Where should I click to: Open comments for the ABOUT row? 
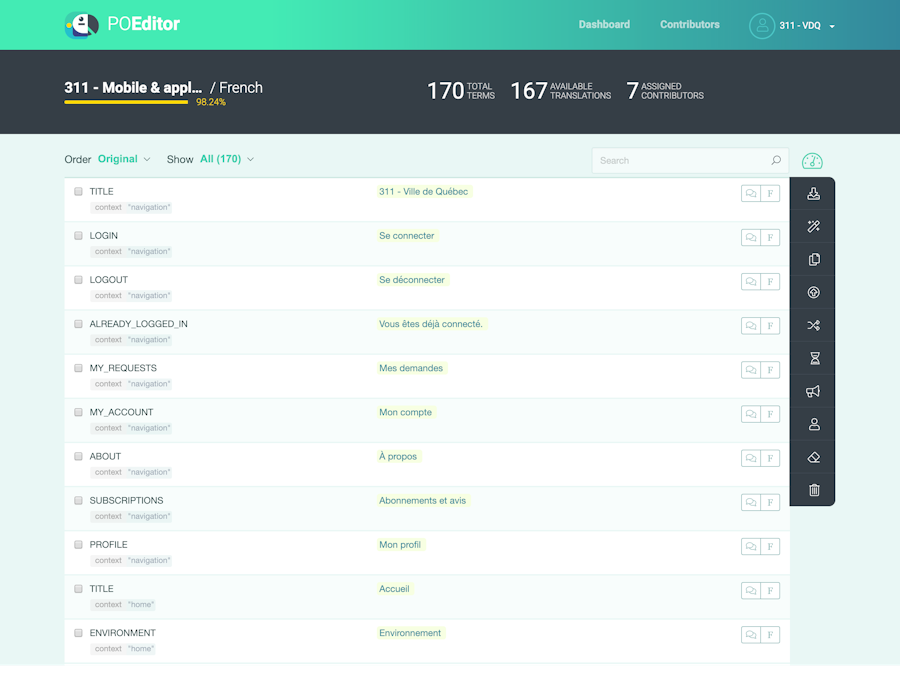pos(751,459)
